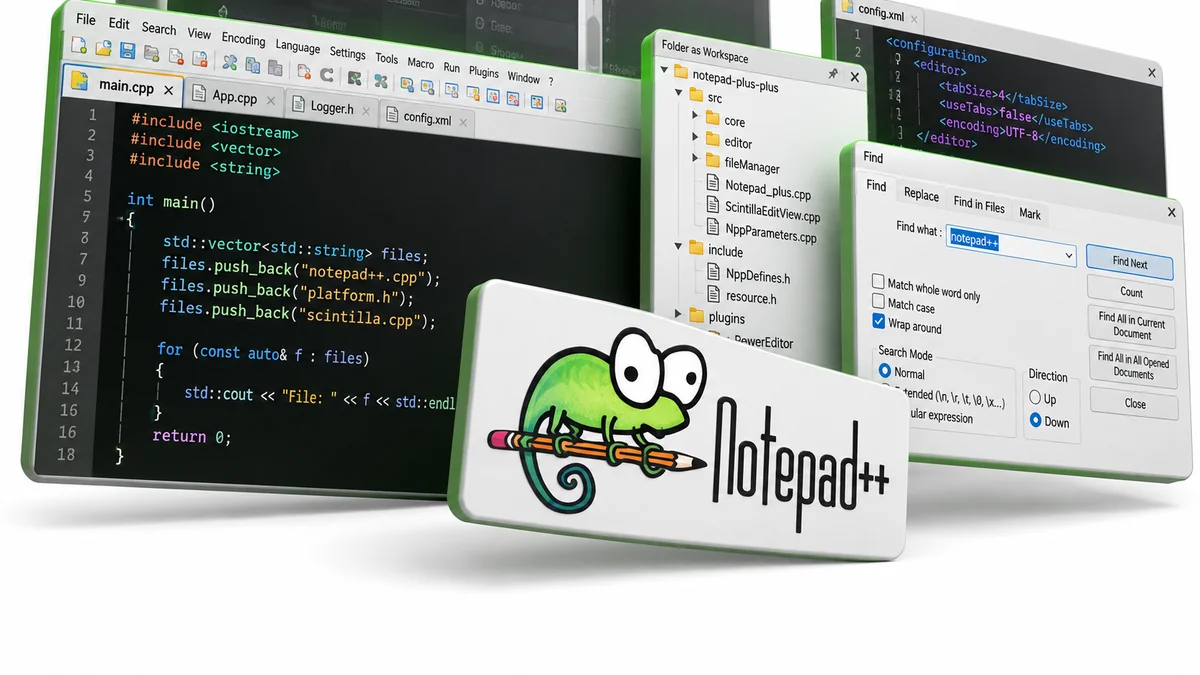Enable the Match case checkbox
1200x675 pixels.
pyautogui.click(x=878, y=302)
